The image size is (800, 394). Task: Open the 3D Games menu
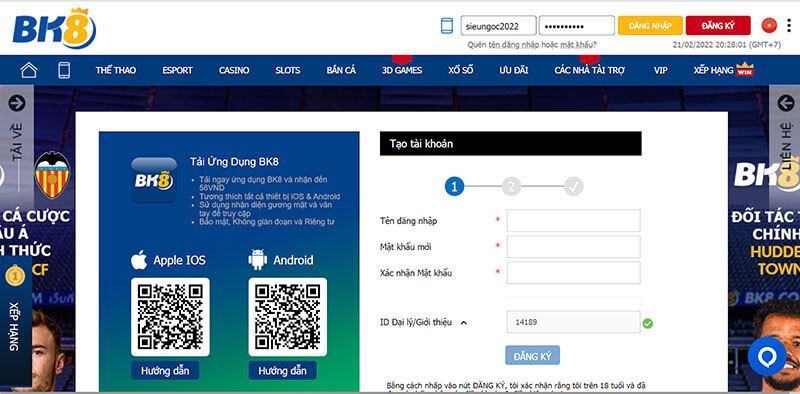402,70
